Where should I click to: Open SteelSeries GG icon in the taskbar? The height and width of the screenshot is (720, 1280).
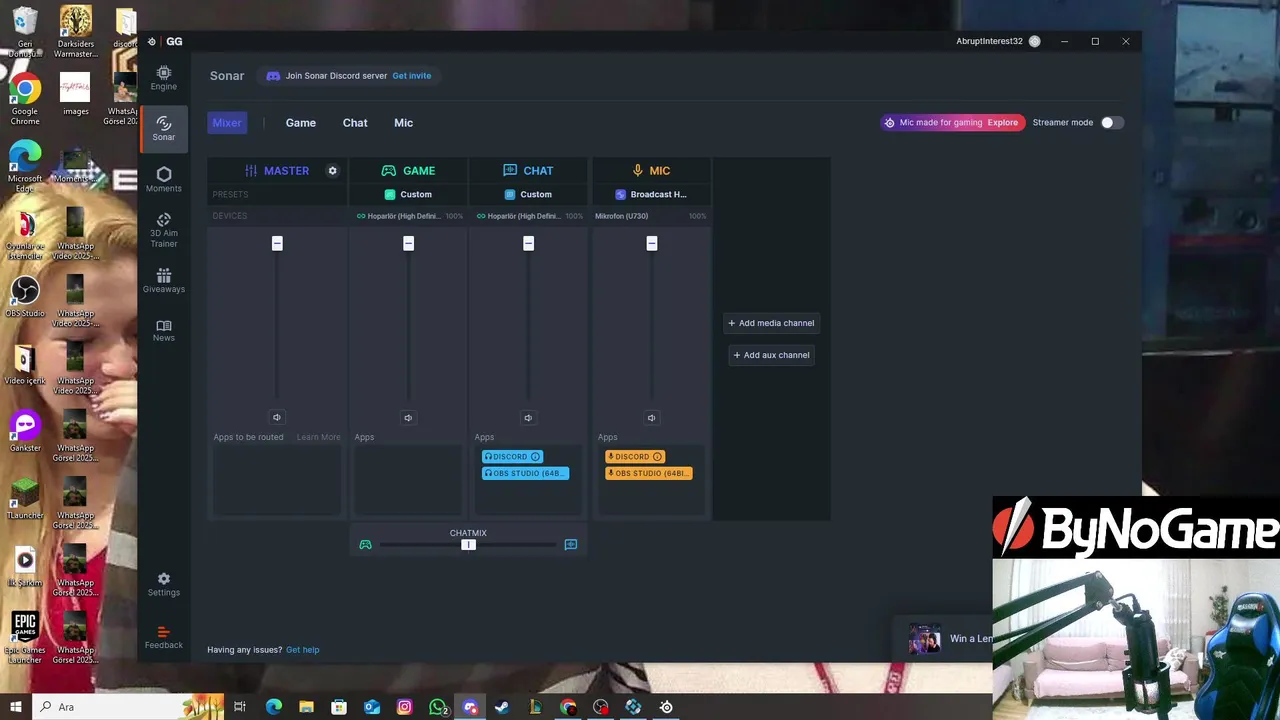click(x=666, y=707)
